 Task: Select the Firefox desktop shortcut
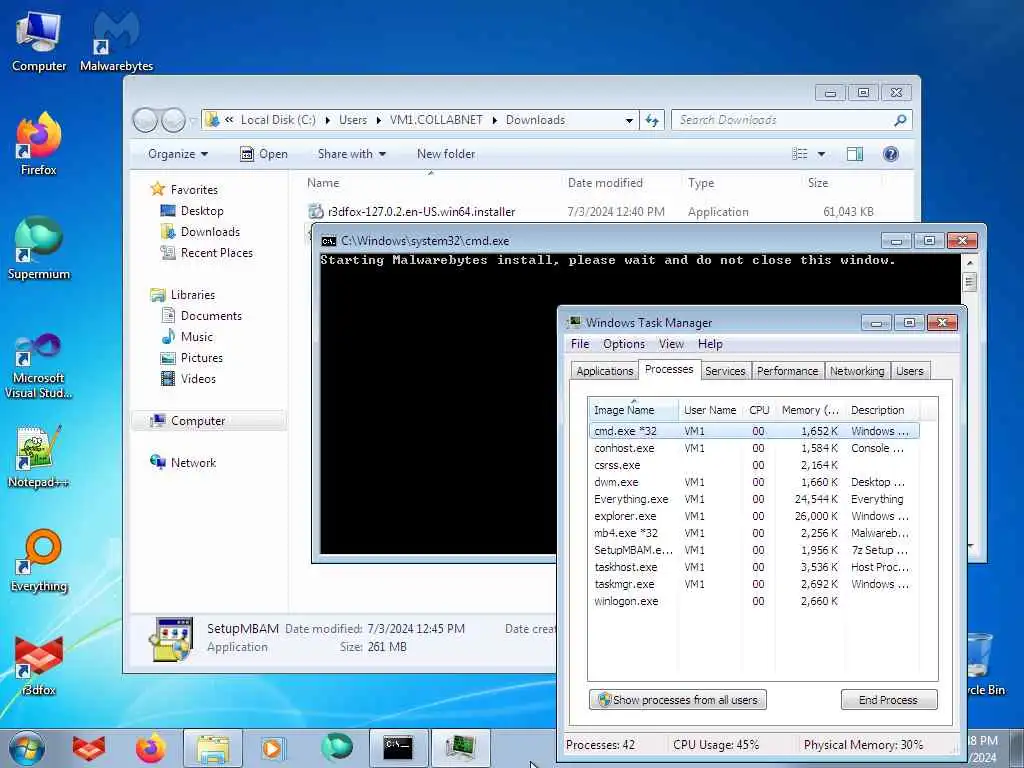pos(39,144)
